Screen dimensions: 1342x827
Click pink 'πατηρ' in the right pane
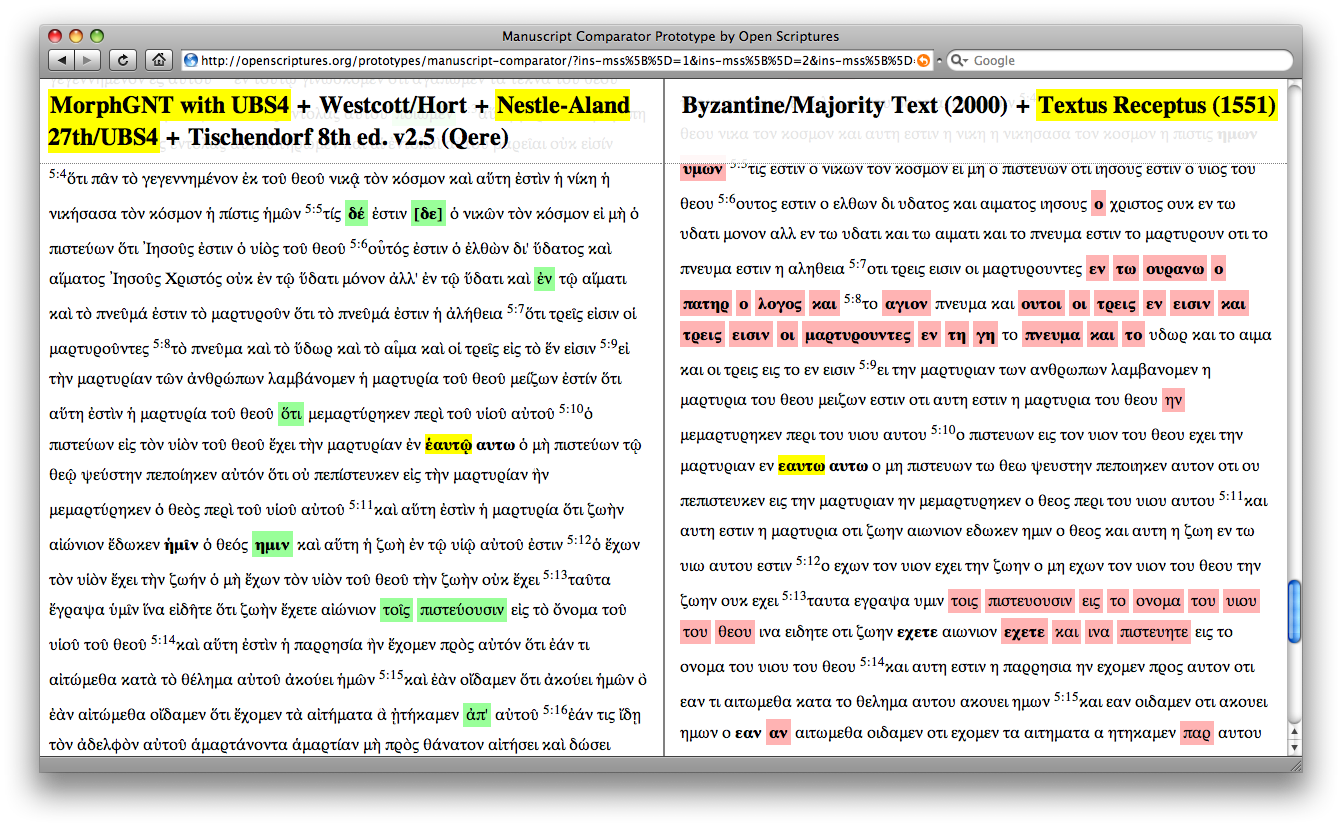[x=704, y=302]
